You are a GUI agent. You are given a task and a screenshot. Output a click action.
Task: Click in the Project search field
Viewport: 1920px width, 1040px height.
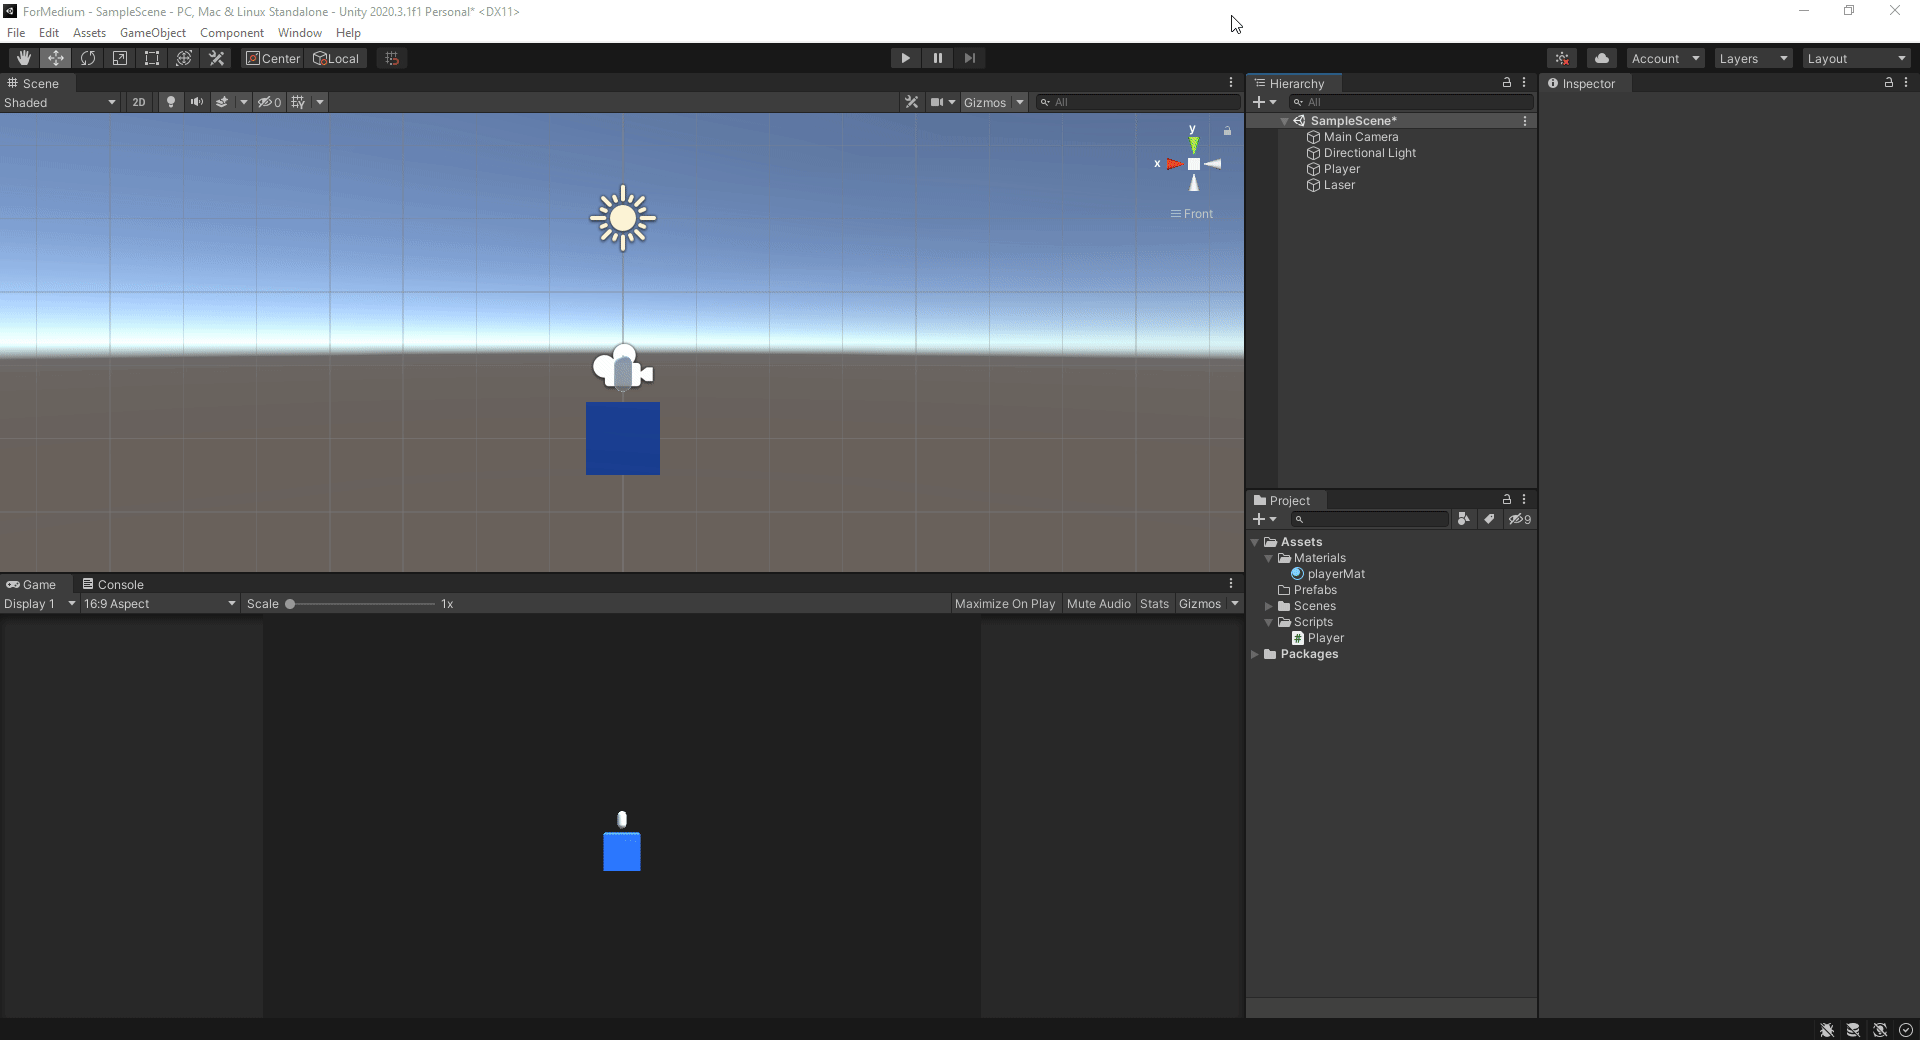[1369, 519]
